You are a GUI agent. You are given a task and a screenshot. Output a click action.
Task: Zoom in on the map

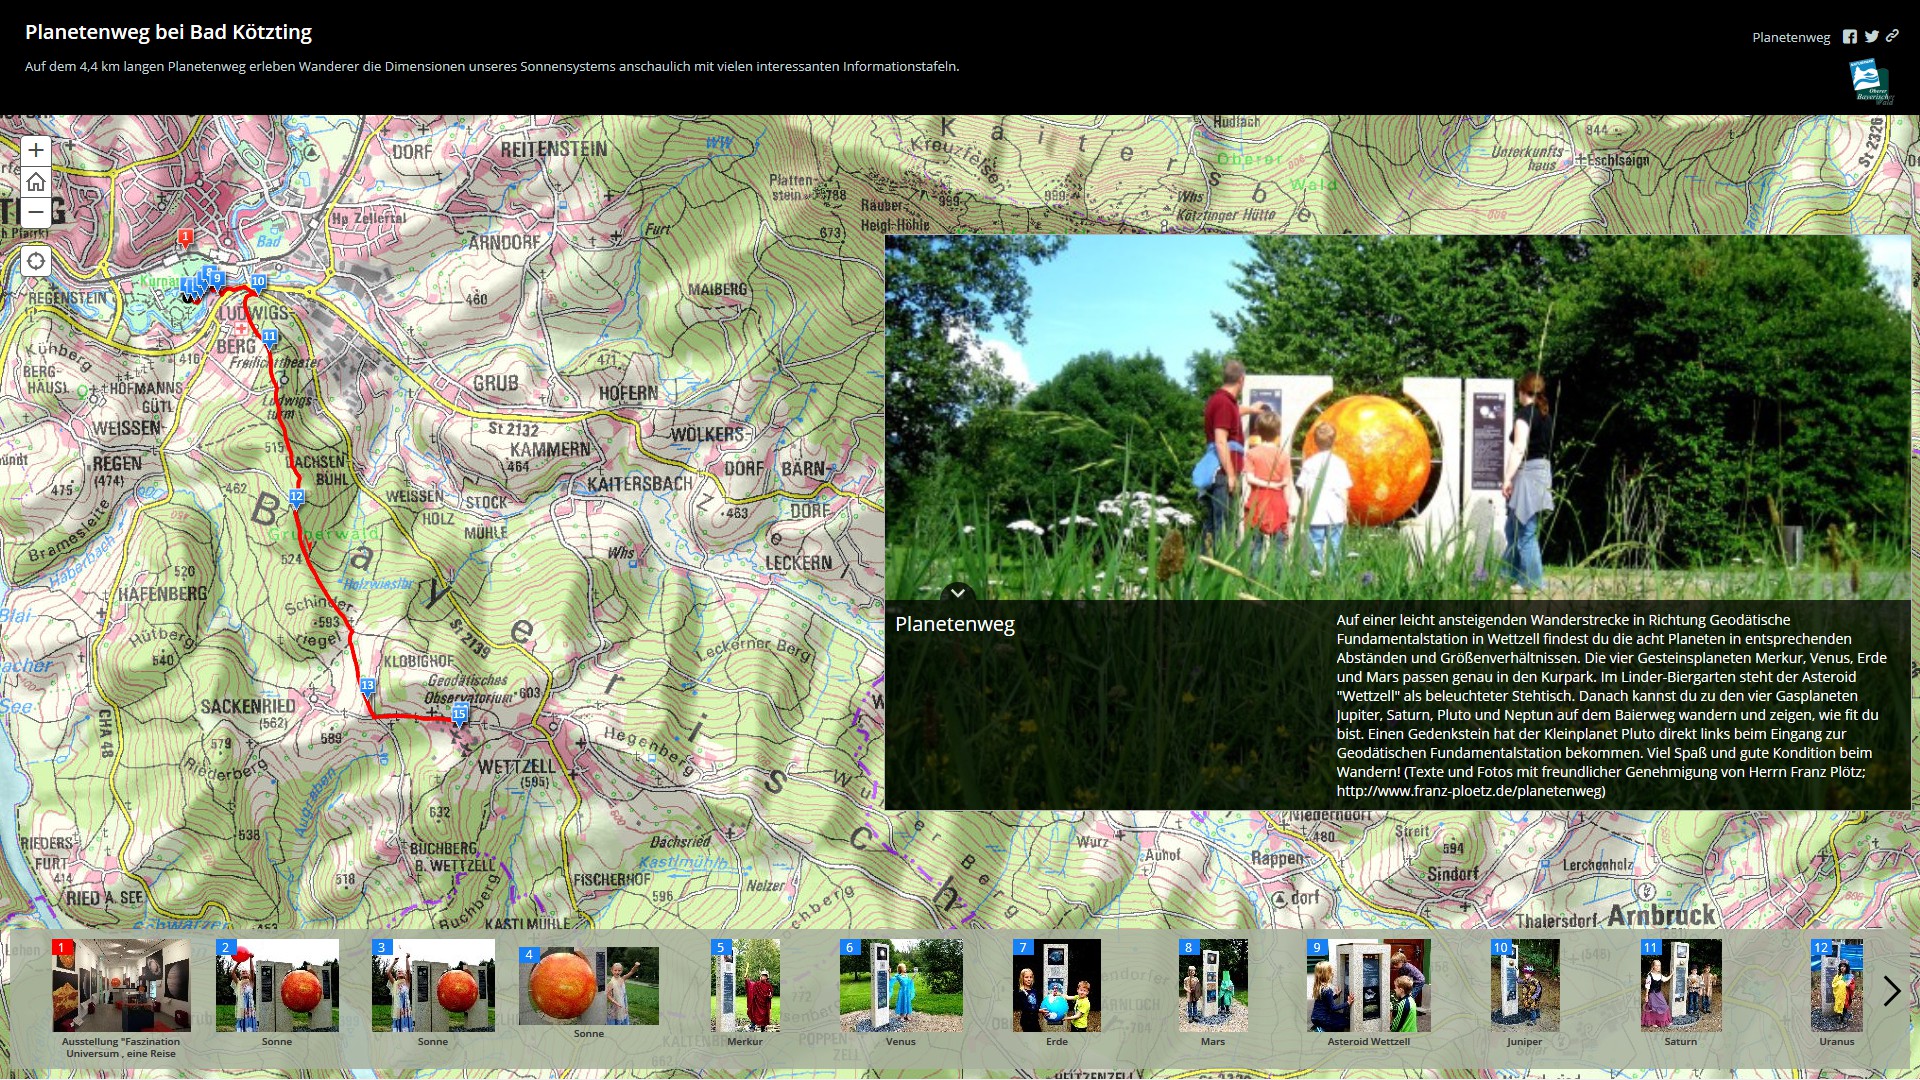(36, 150)
